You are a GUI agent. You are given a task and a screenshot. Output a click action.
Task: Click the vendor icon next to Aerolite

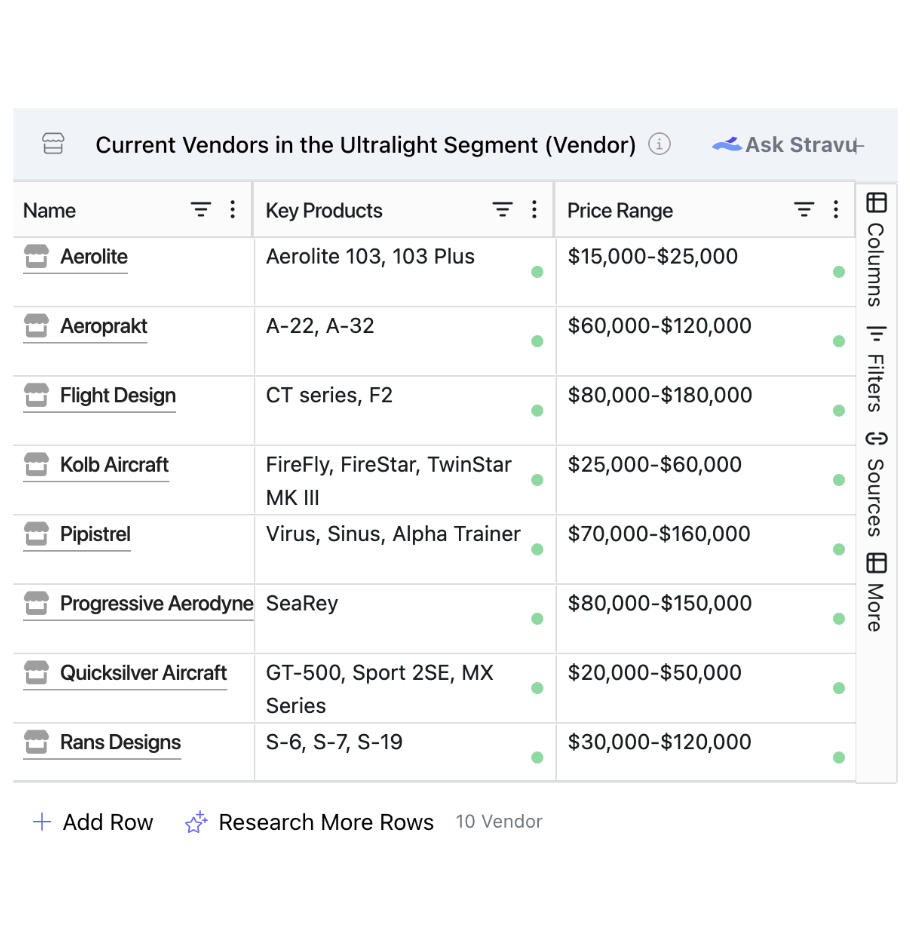pyautogui.click(x=36, y=257)
